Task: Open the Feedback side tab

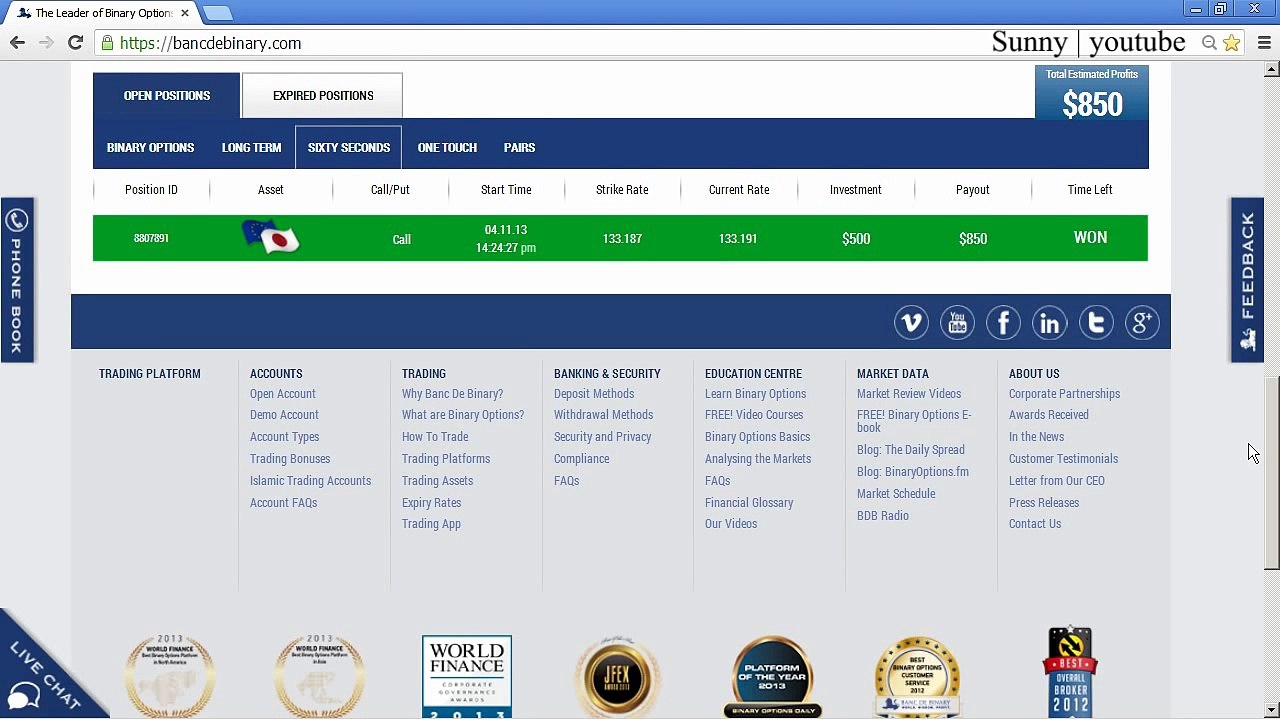Action: click(1247, 280)
